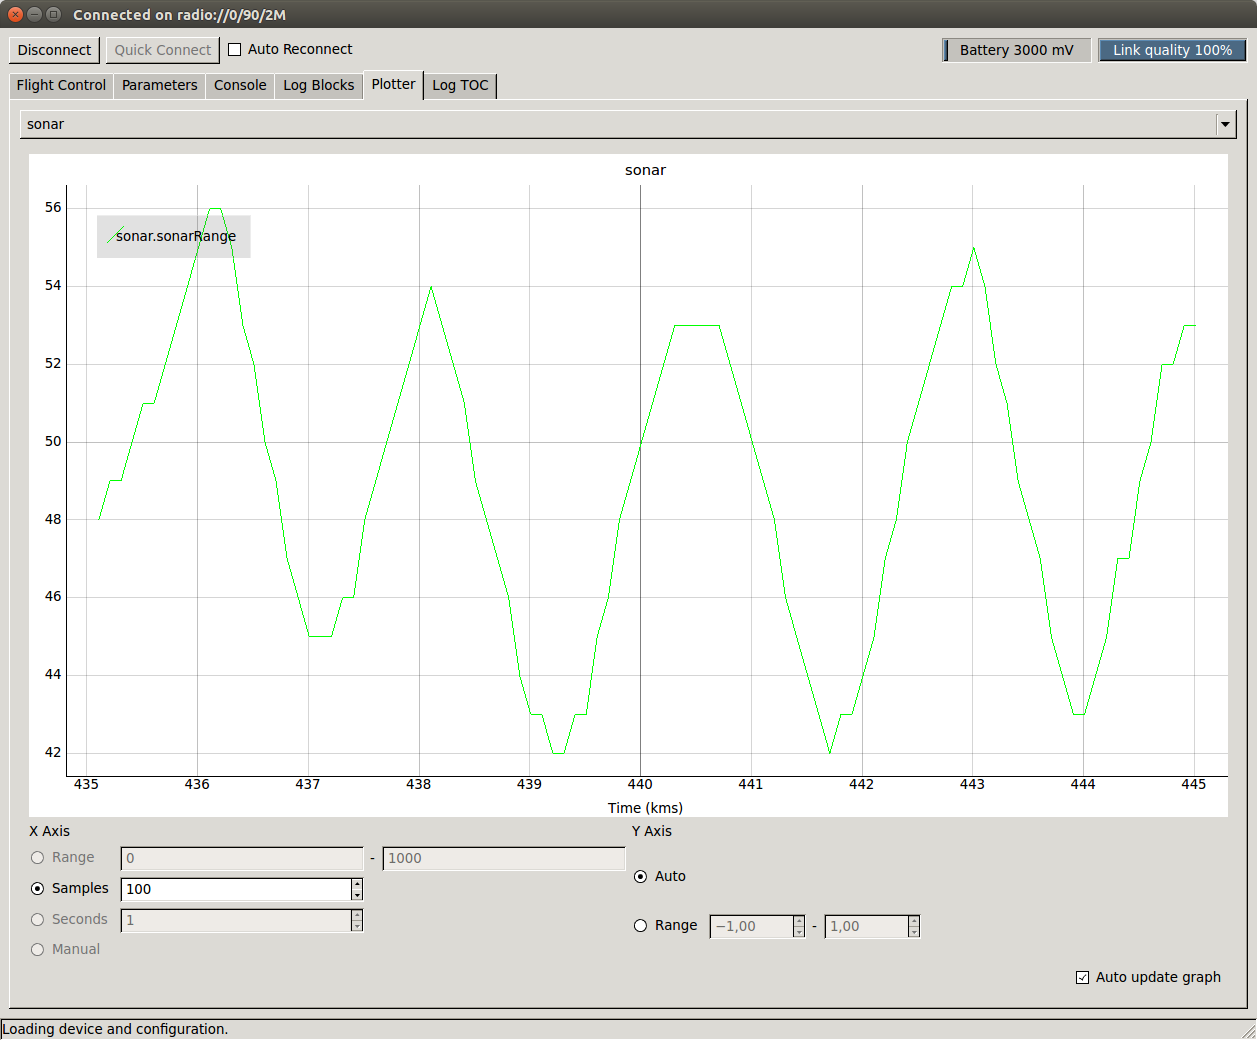The height and width of the screenshot is (1040, 1257).
Task: Enable the Auto Reconnect checkbox
Action: point(235,50)
